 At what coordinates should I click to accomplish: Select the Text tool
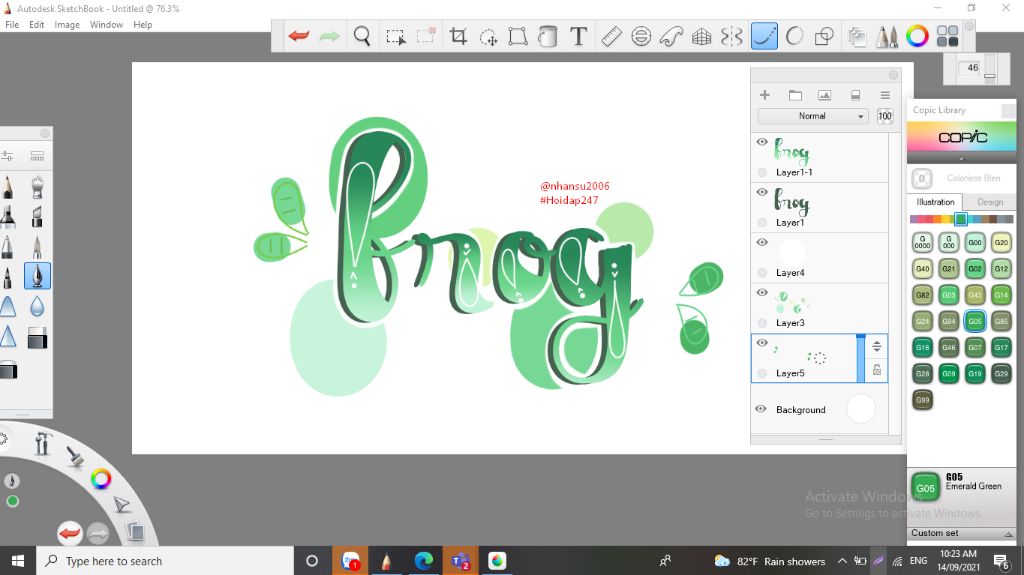578,37
